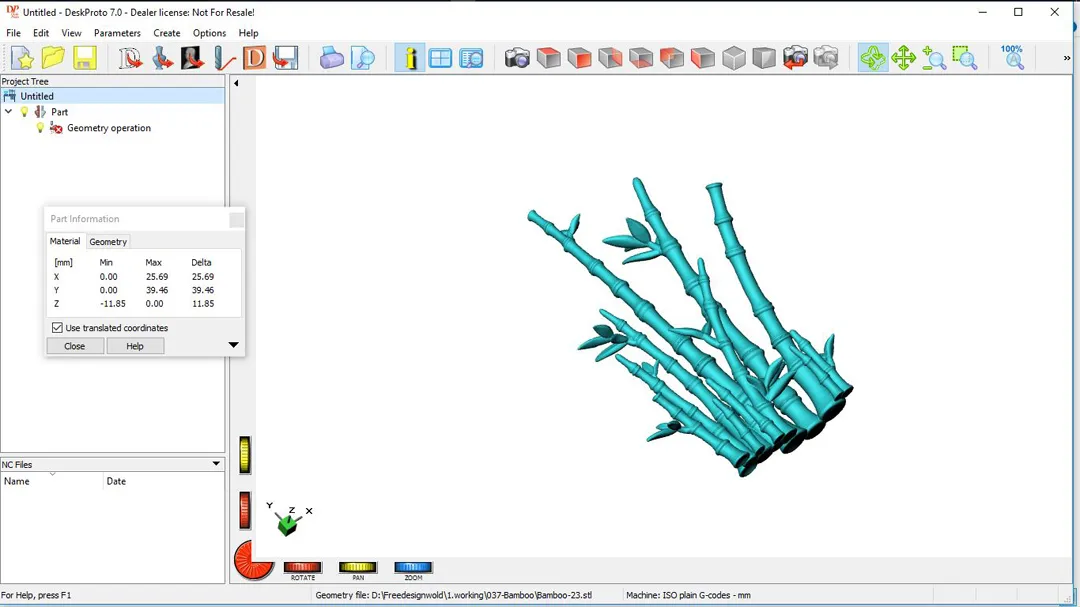Viewport: 1080px width, 607px height.
Task: Close Part Information via its title bar button
Action: (236, 219)
